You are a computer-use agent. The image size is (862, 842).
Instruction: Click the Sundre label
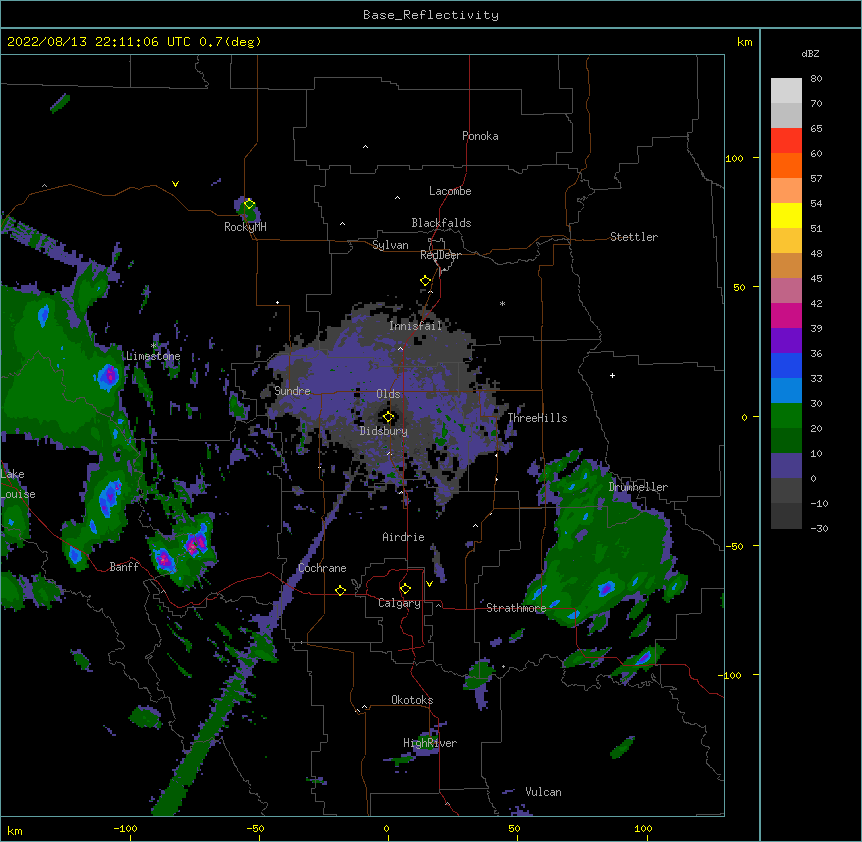click(x=292, y=391)
